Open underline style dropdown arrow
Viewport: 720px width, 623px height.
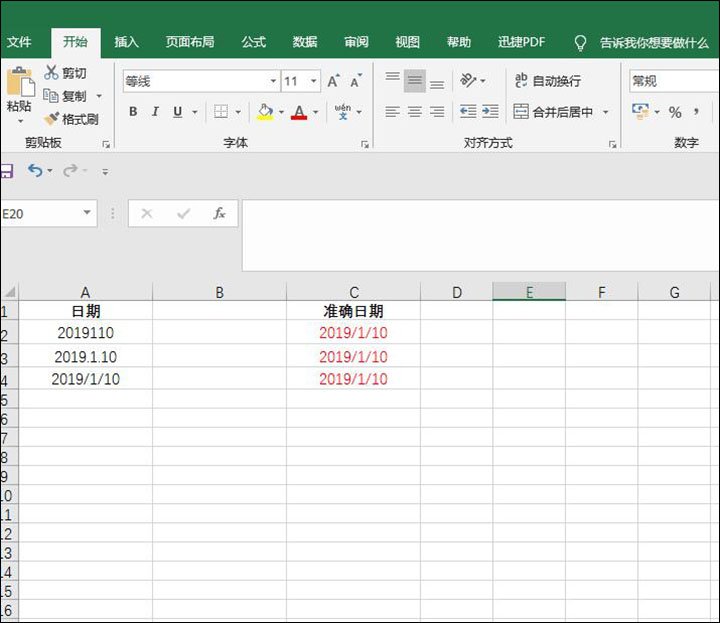195,112
